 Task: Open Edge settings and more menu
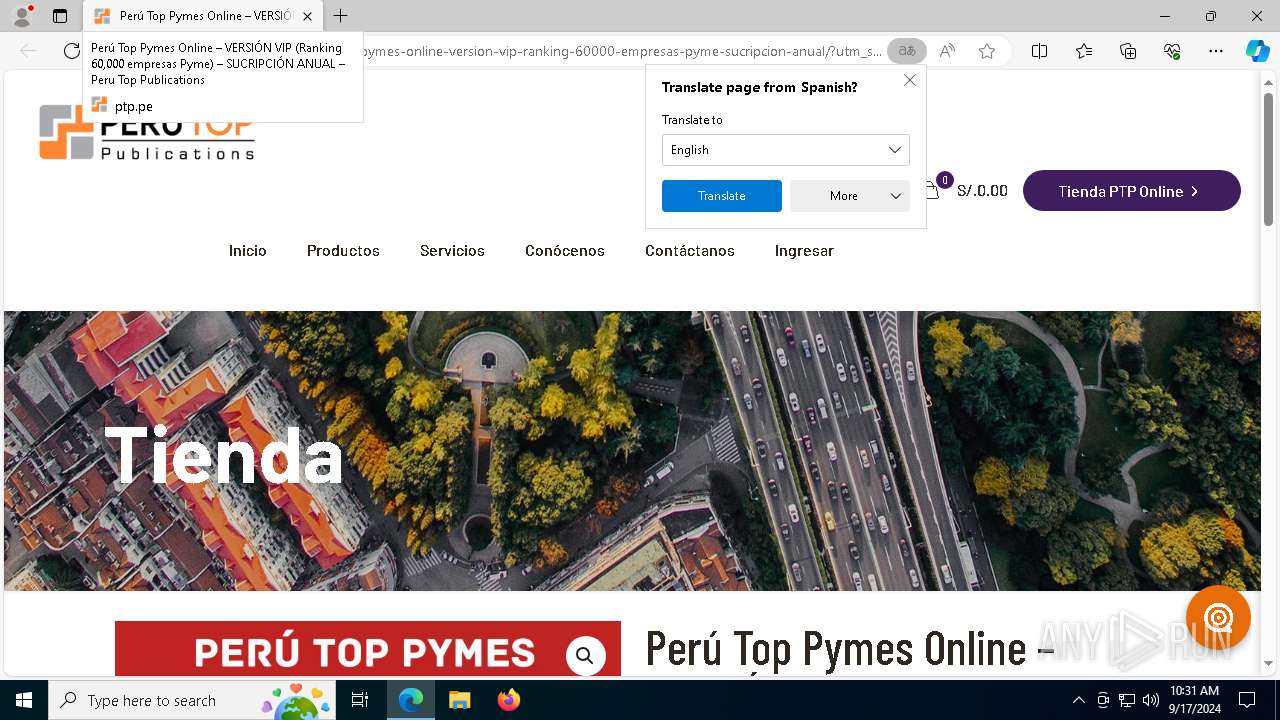coord(1216,51)
